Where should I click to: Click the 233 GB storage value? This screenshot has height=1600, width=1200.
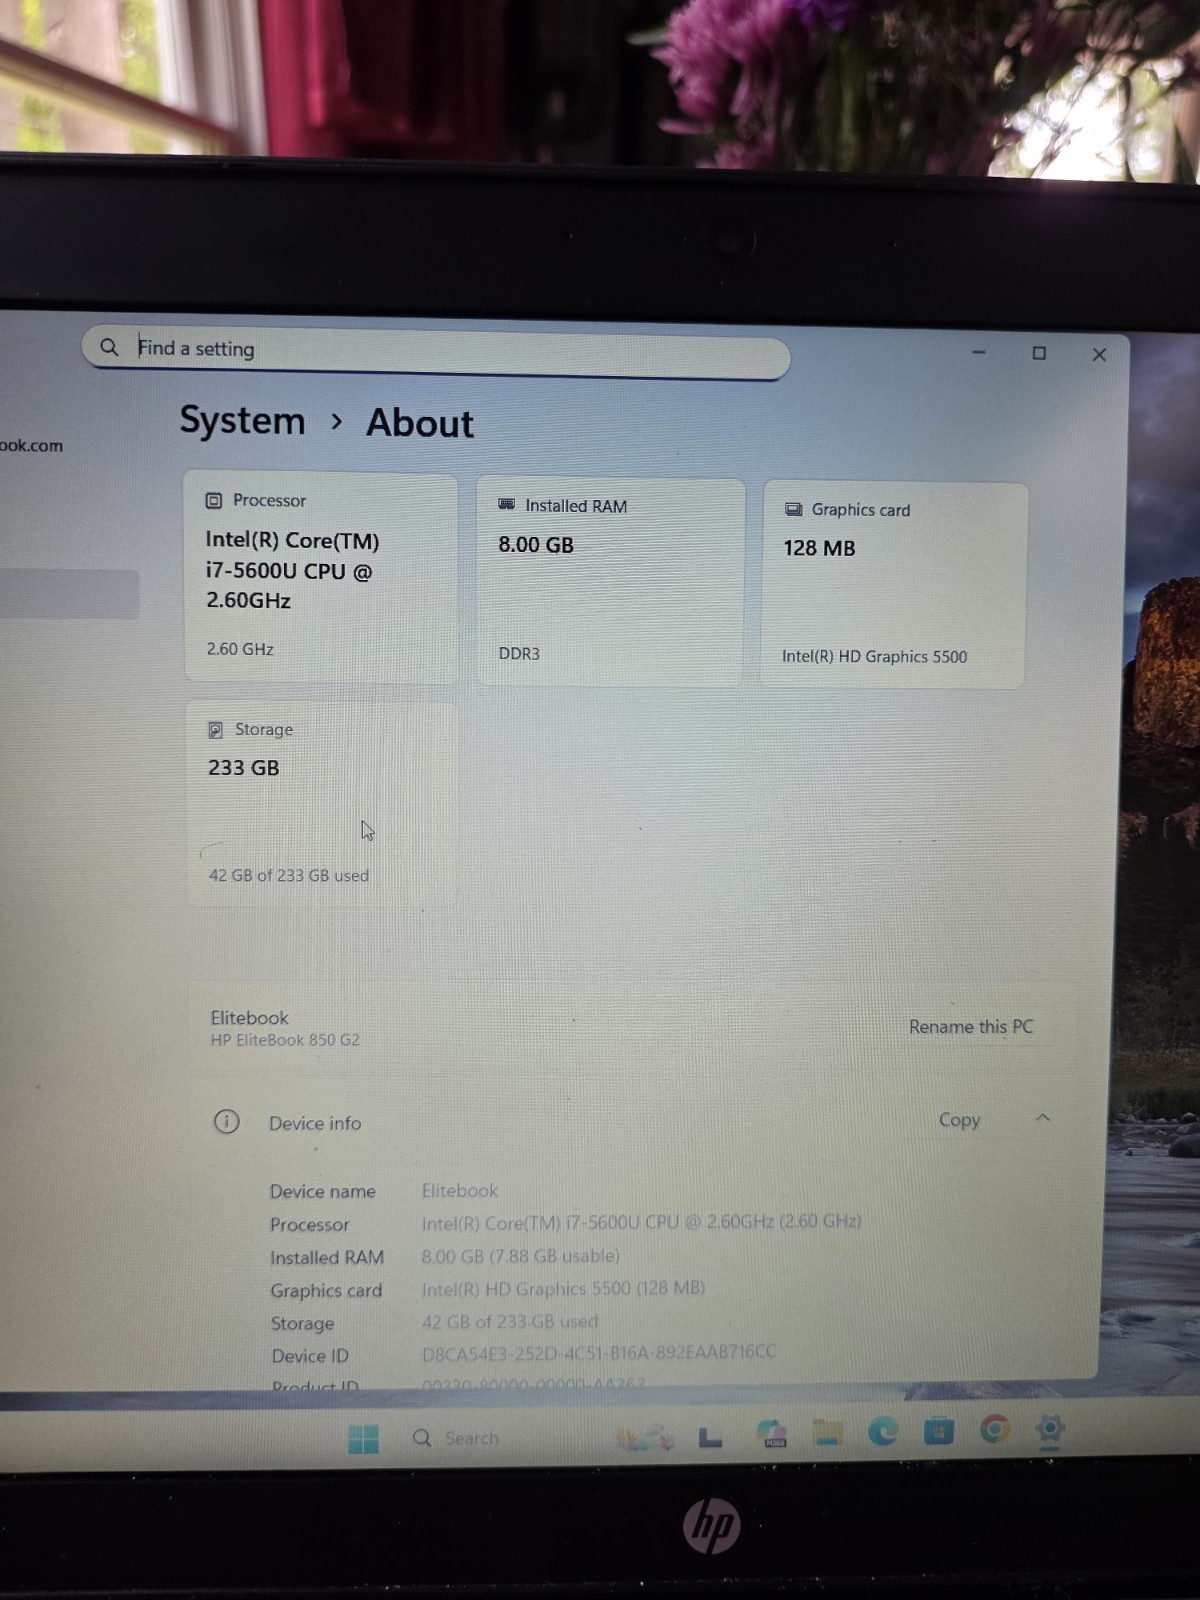coord(243,768)
